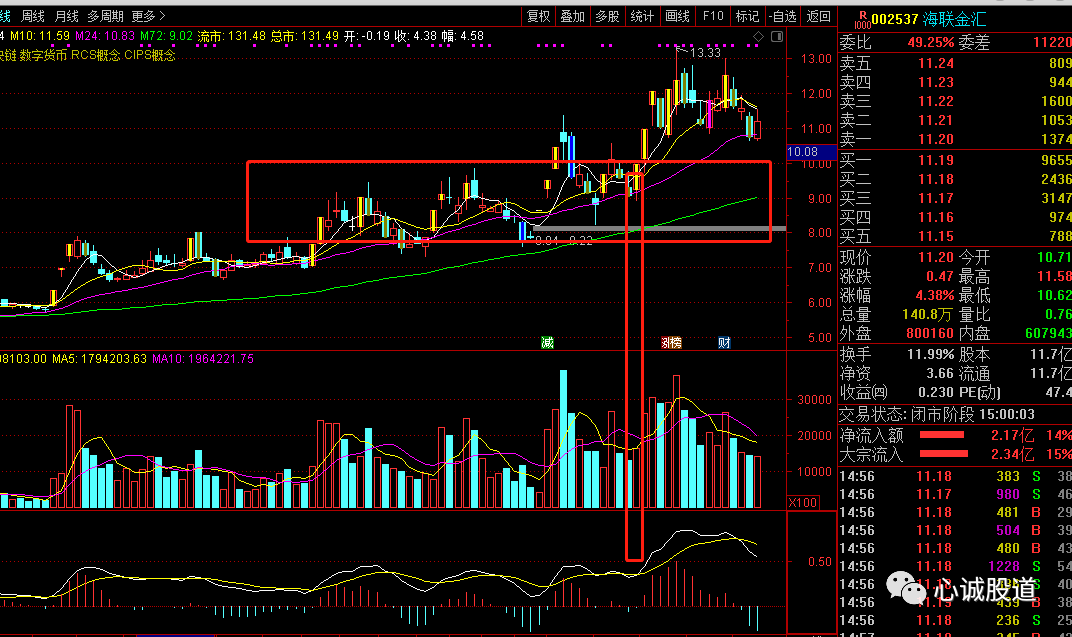Click the 涨跌 change value 0.47
Image resolution: width=1072 pixels, height=637 pixels.
click(x=939, y=277)
